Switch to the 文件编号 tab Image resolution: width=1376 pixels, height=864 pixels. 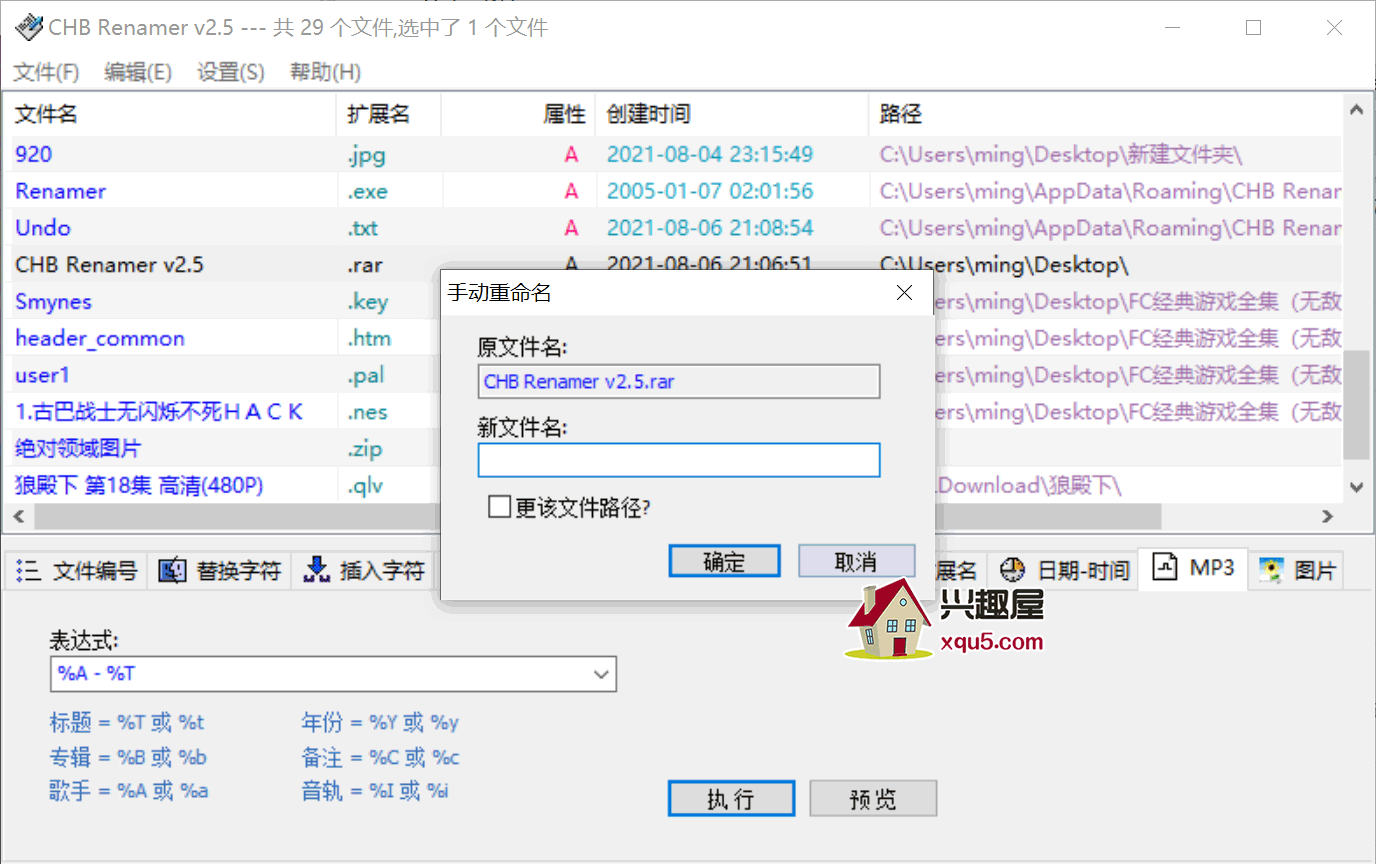(x=76, y=571)
